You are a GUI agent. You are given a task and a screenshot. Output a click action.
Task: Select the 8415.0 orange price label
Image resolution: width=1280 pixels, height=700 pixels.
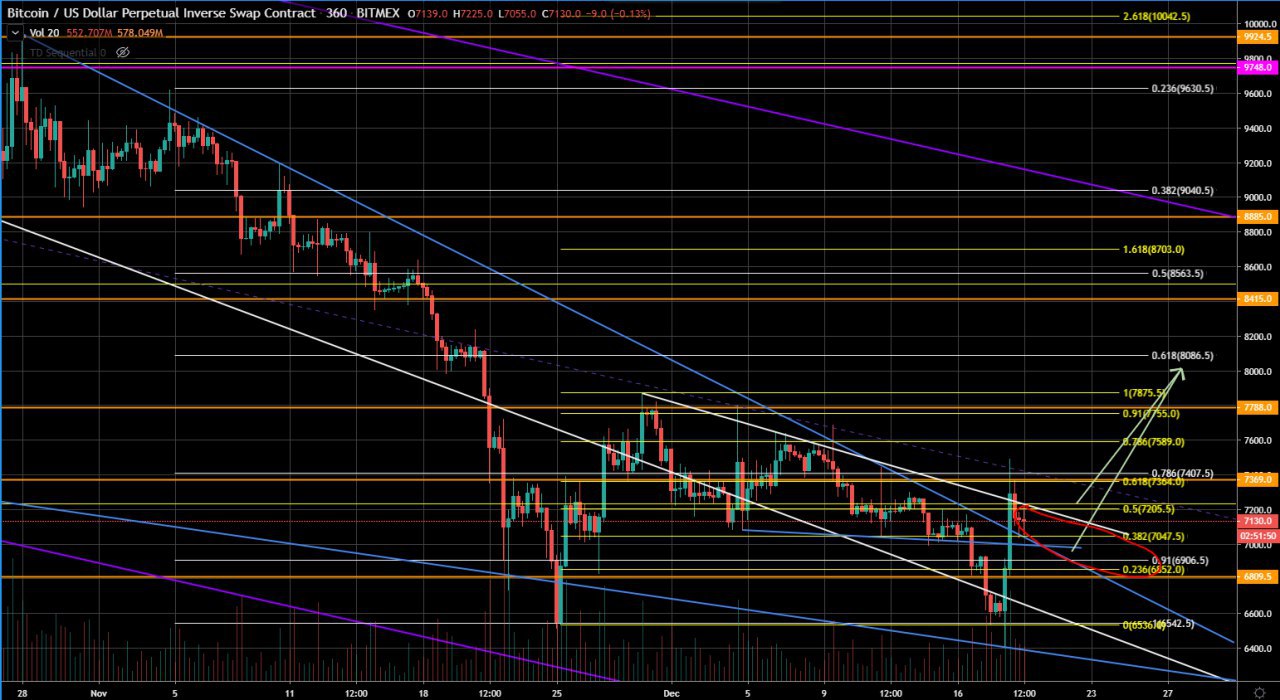[1257, 298]
